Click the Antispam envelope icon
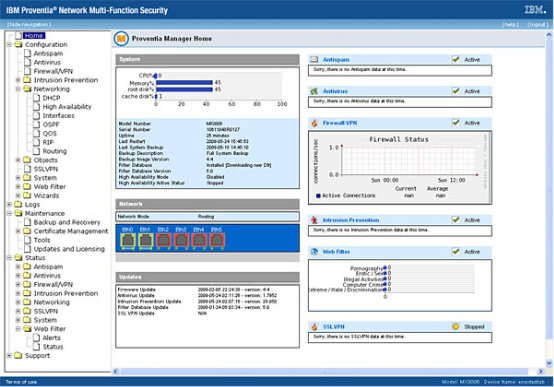This screenshot has height=387, width=554. pyautogui.click(x=314, y=59)
